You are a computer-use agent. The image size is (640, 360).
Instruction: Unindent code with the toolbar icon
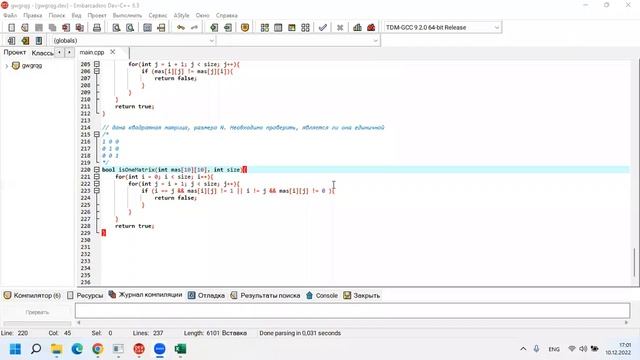click(x=228, y=27)
